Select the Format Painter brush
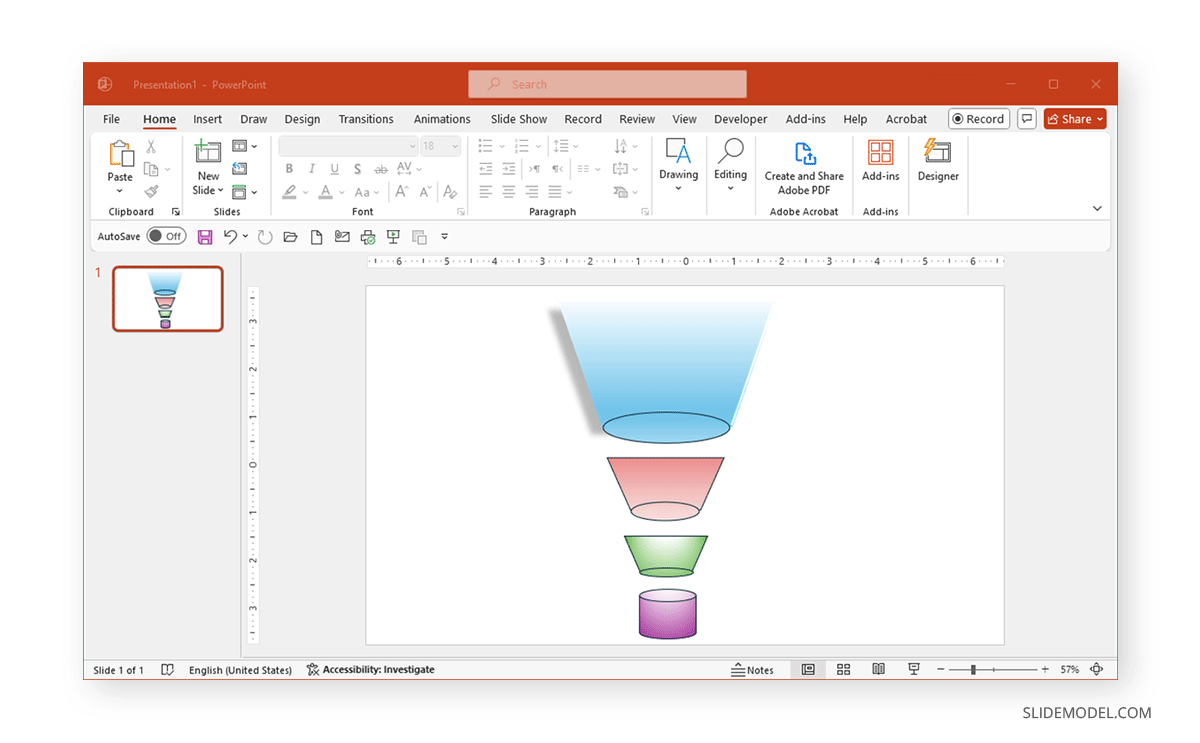 pos(151,191)
